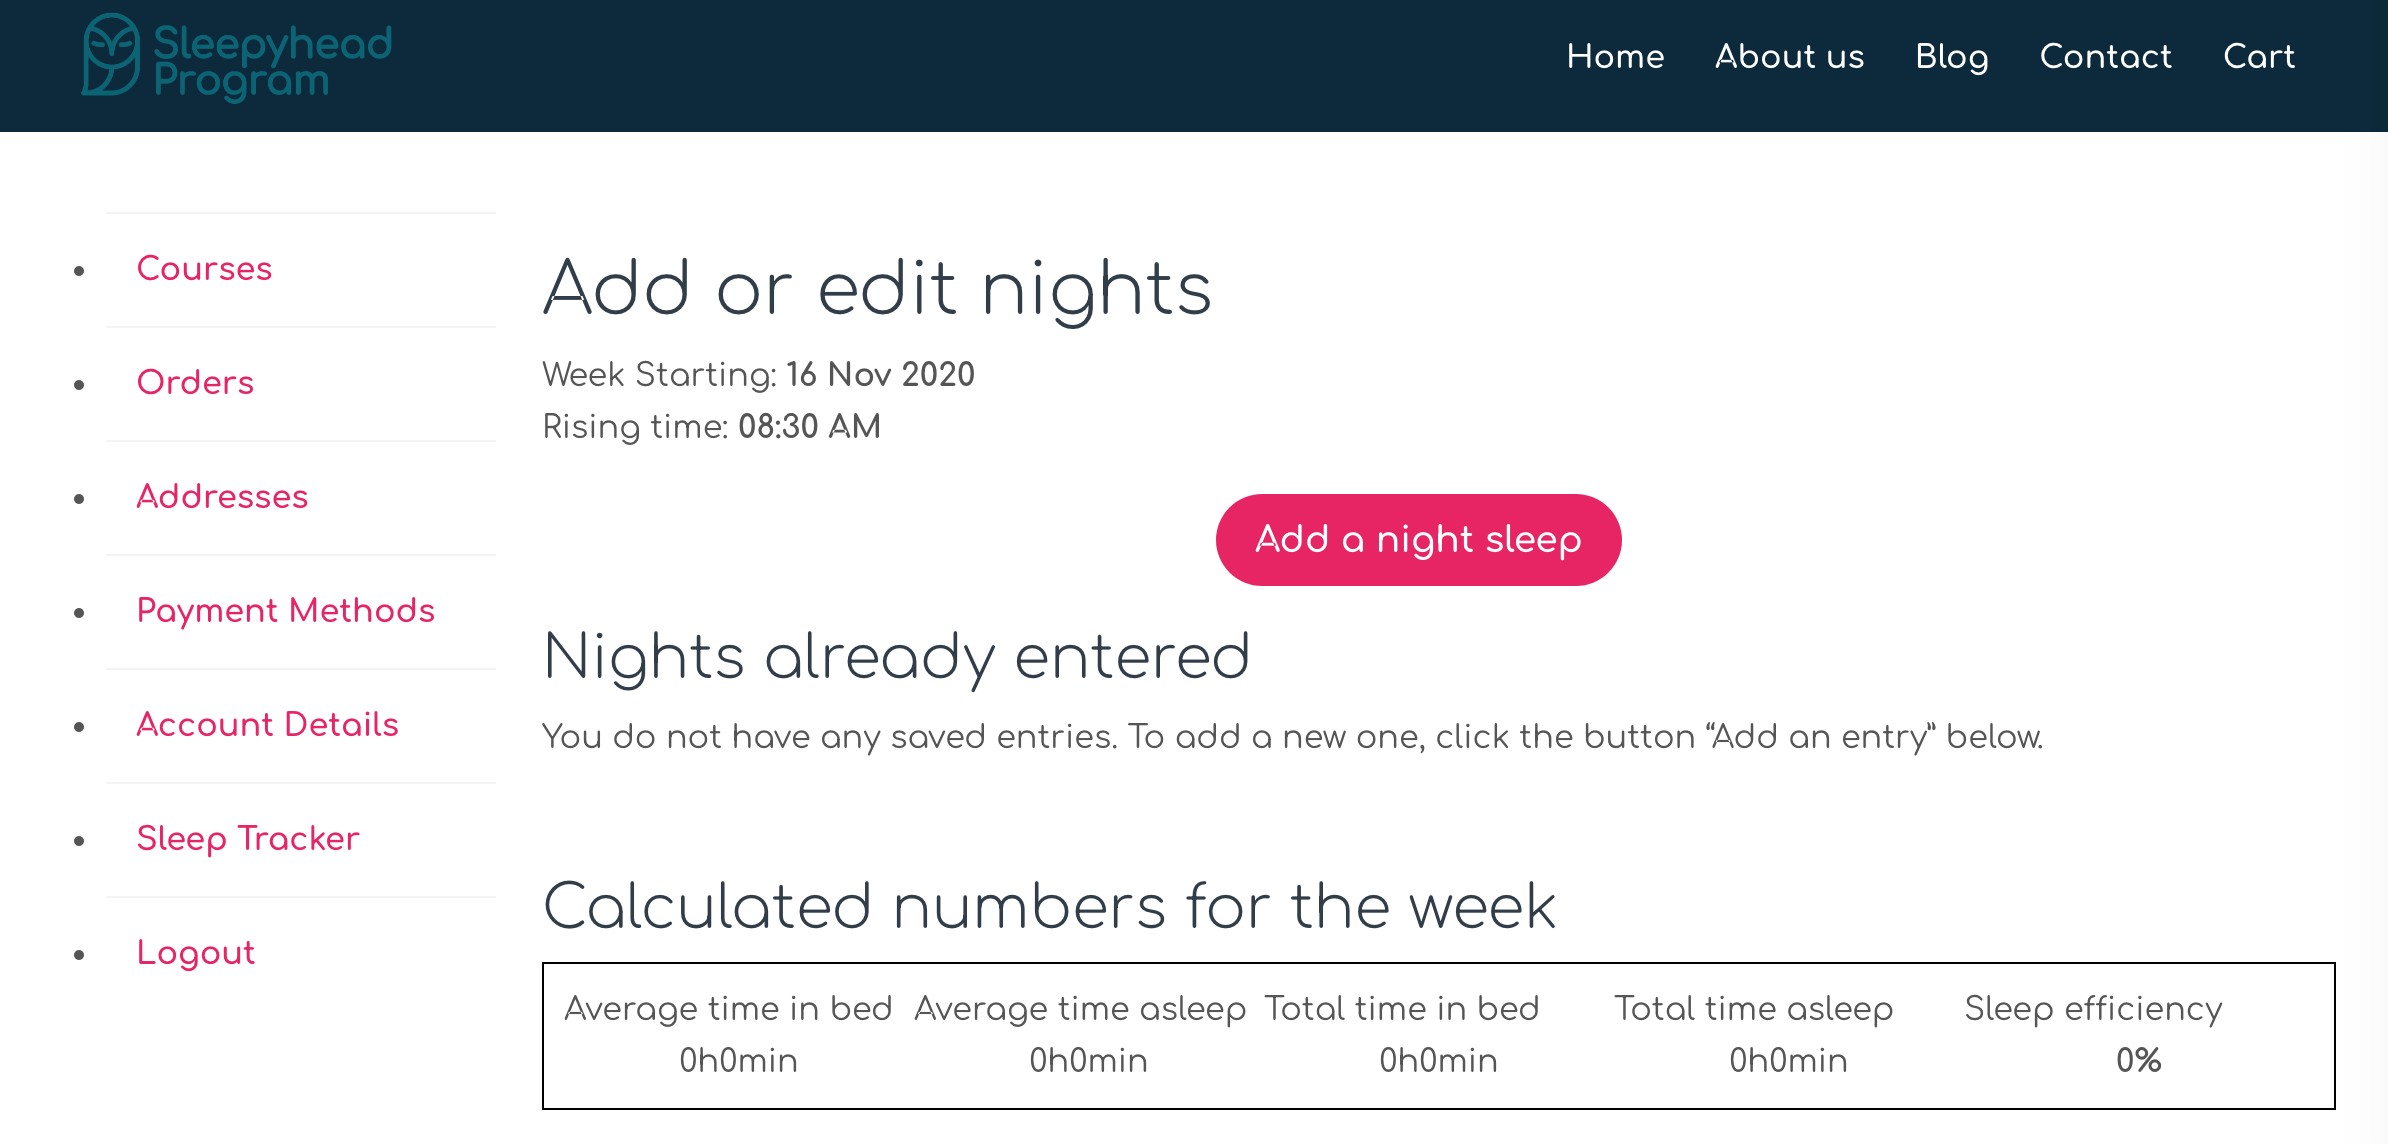
Task: Go to Payment Methods
Action: pos(285,610)
